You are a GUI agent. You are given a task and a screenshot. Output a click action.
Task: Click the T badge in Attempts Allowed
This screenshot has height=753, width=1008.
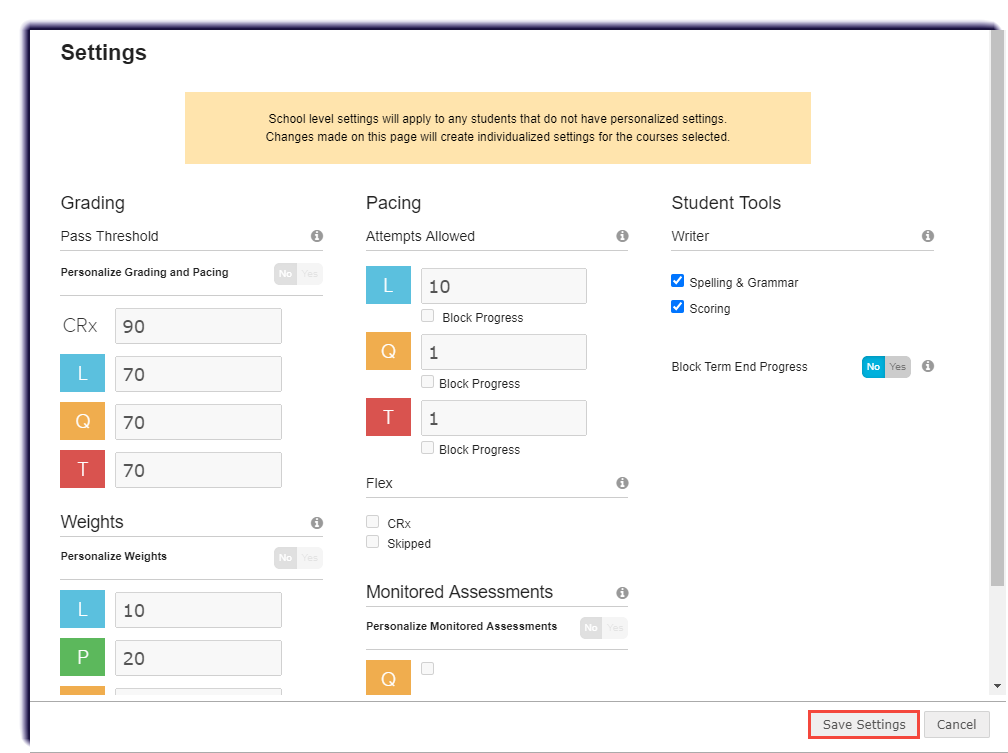coord(388,417)
